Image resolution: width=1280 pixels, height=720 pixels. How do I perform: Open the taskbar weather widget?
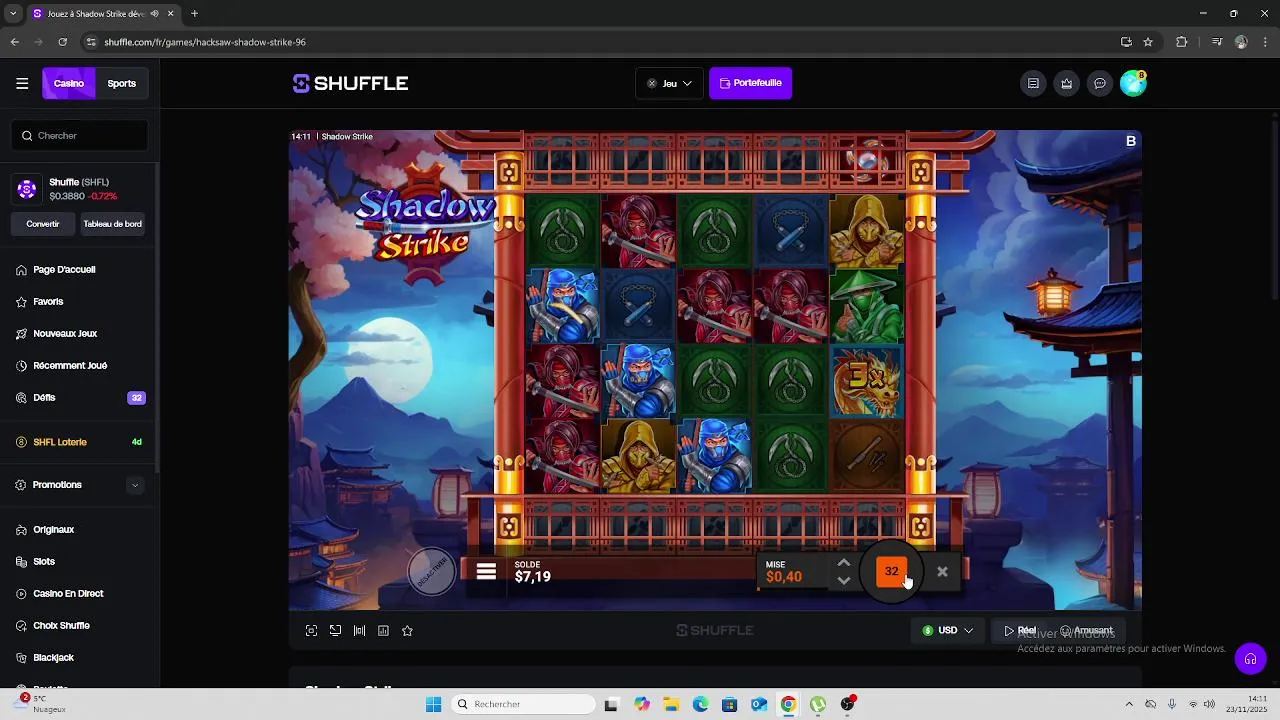click(40, 704)
